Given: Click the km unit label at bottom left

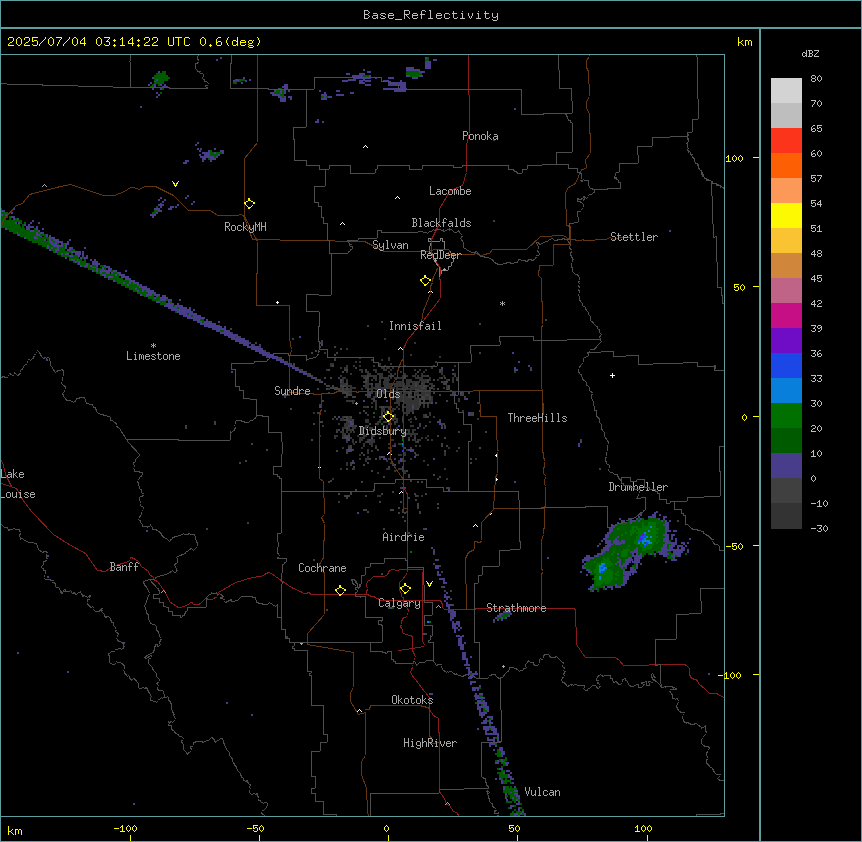Looking at the screenshot, I should [15, 830].
